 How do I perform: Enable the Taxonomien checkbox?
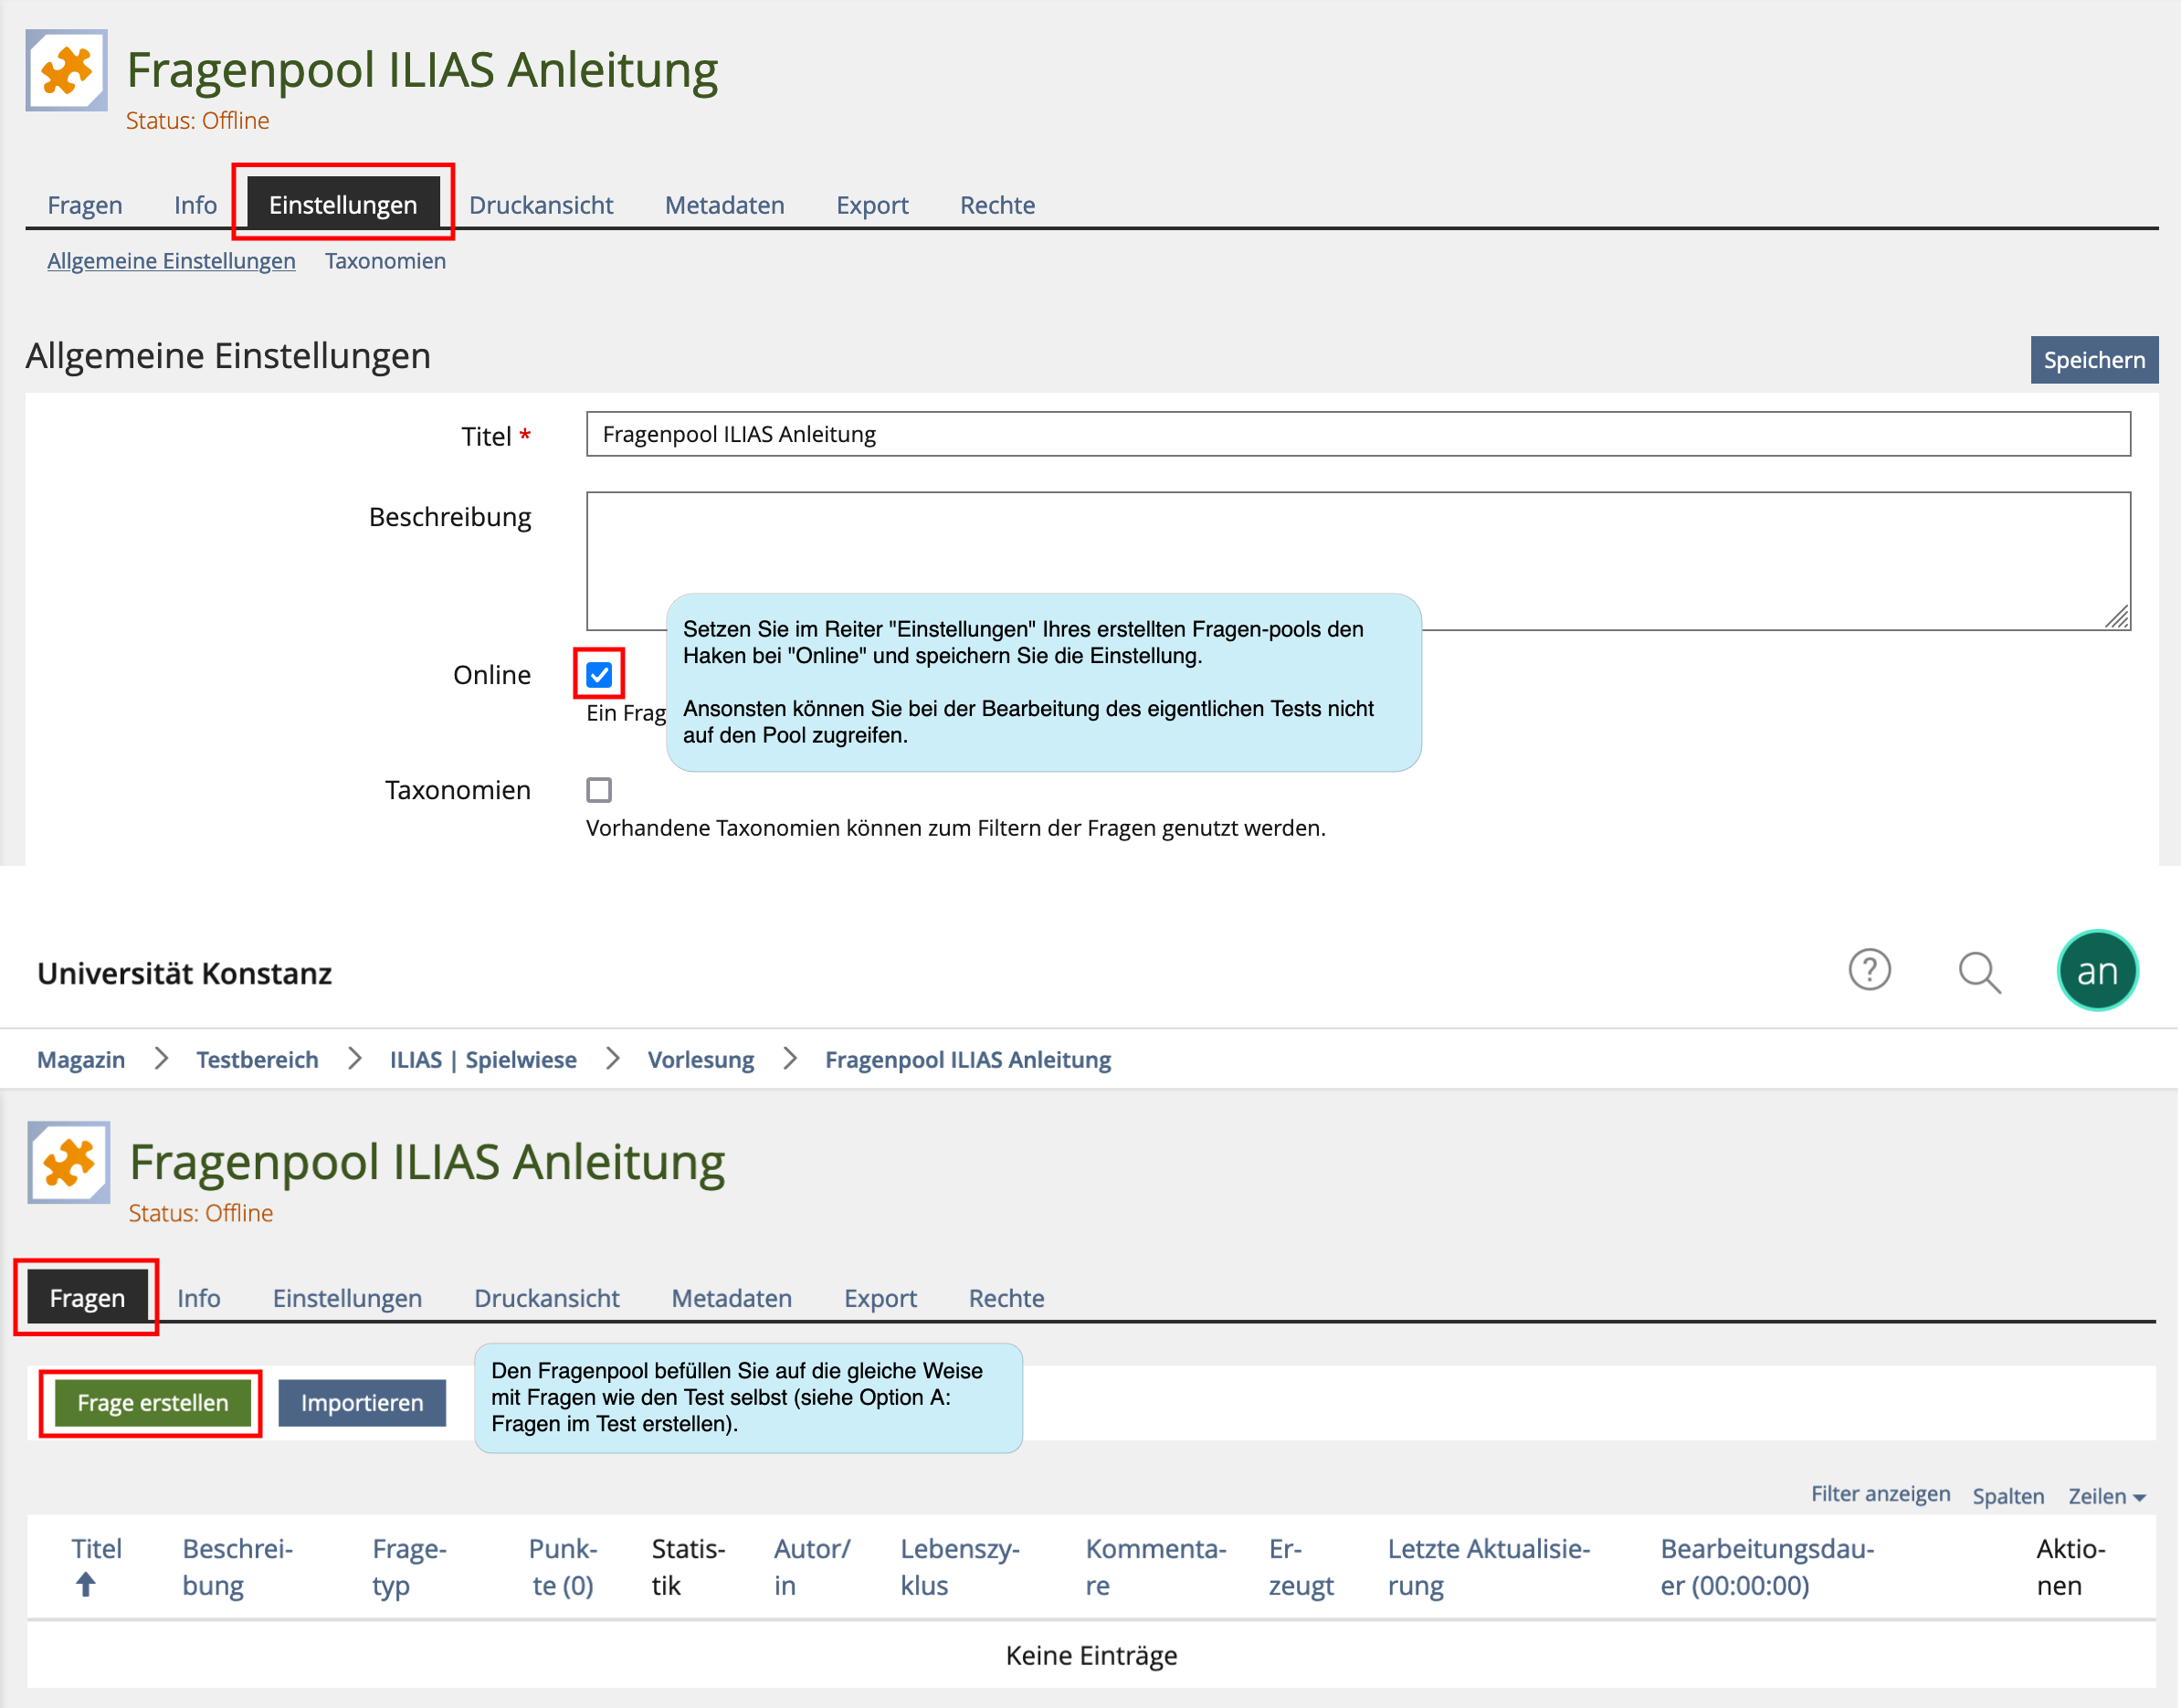click(599, 790)
